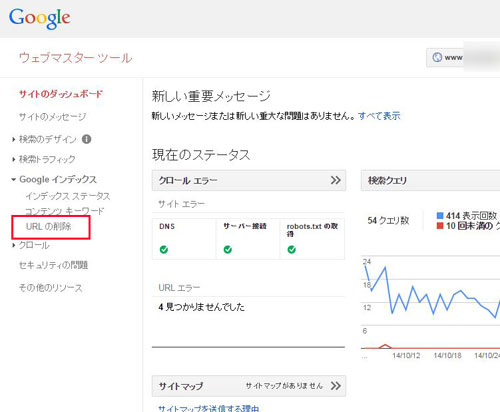Image resolution: width=500 pixels, height=412 pixels.
Task: Click globe icon in site selector
Action: point(437,57)
